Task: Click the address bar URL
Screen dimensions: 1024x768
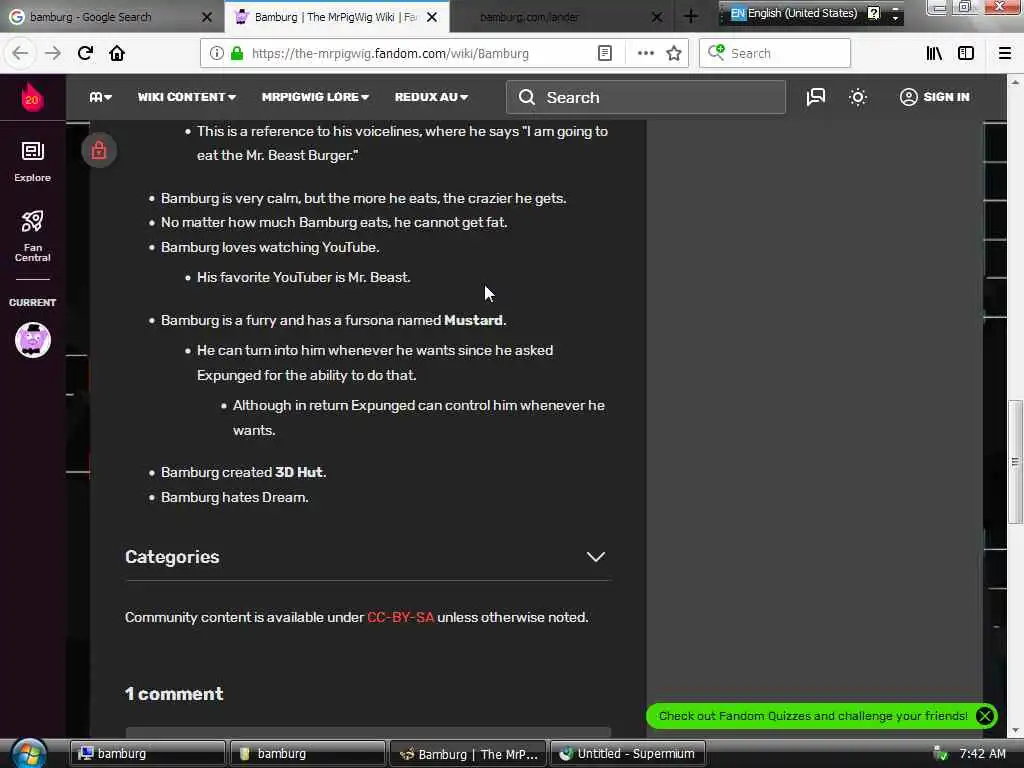Action: [x=390, y=54]
